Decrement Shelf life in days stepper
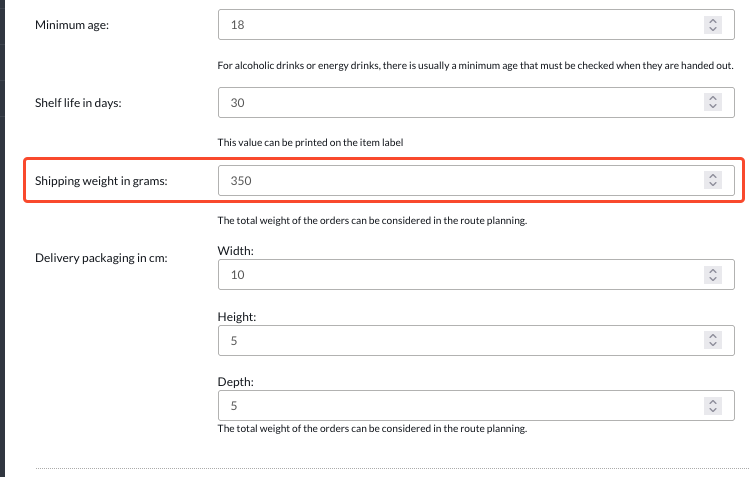 coord(713,106)
